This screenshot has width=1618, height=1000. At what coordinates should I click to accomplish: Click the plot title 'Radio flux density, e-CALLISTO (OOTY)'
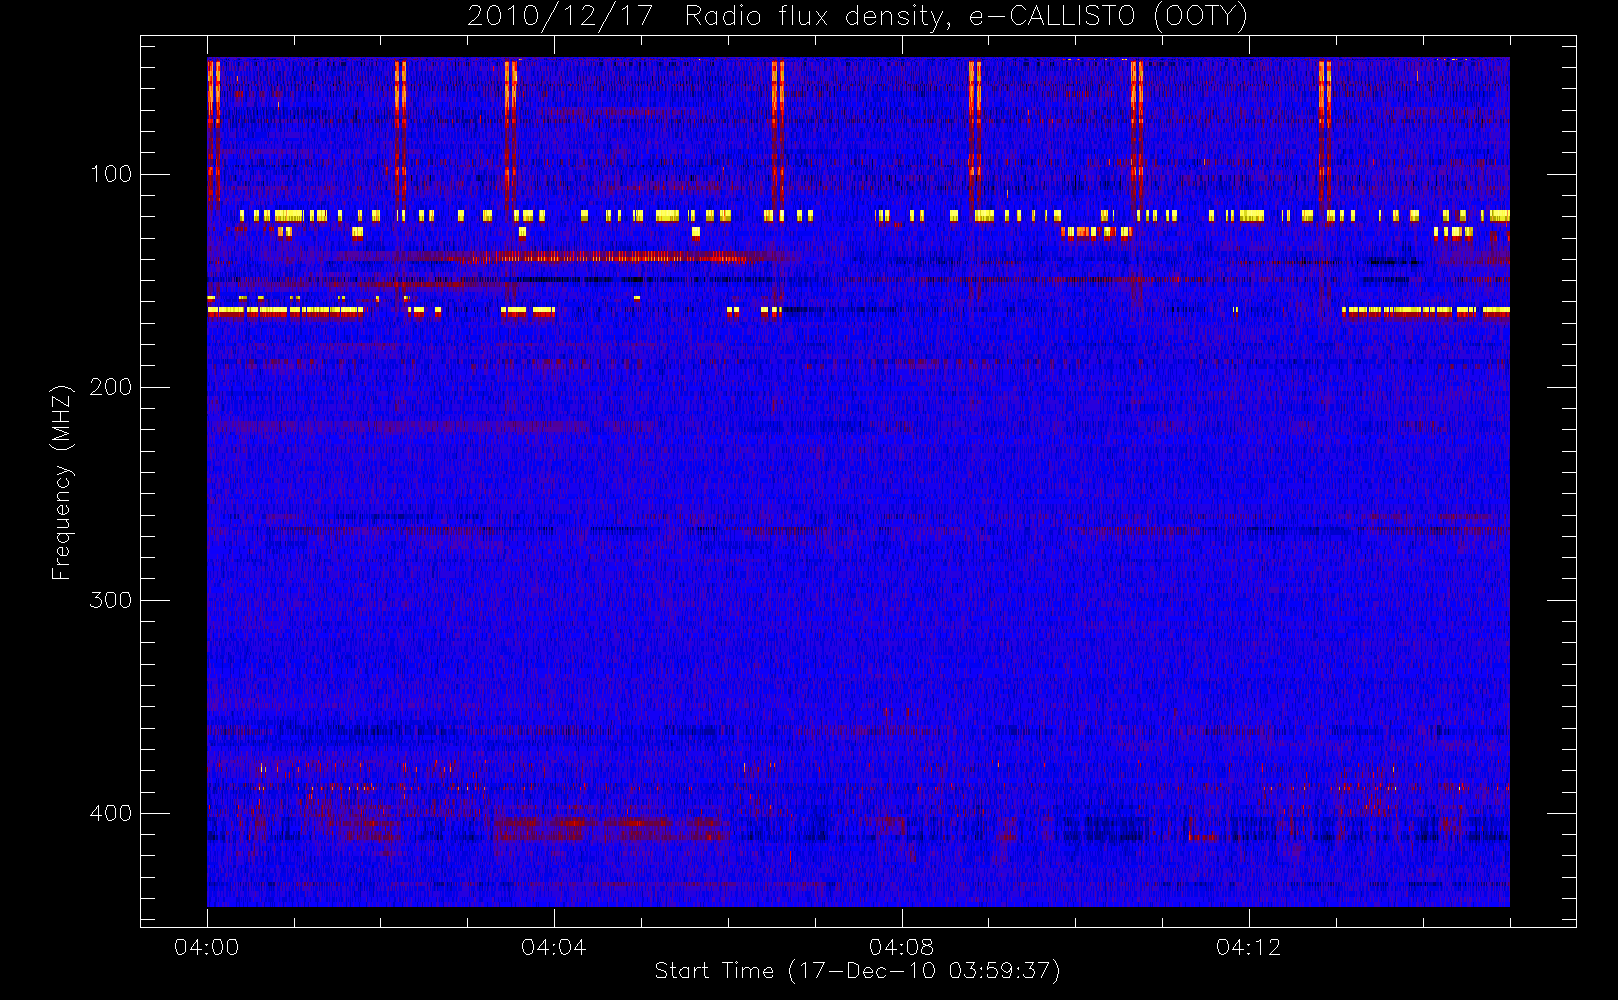coord(966,17)
